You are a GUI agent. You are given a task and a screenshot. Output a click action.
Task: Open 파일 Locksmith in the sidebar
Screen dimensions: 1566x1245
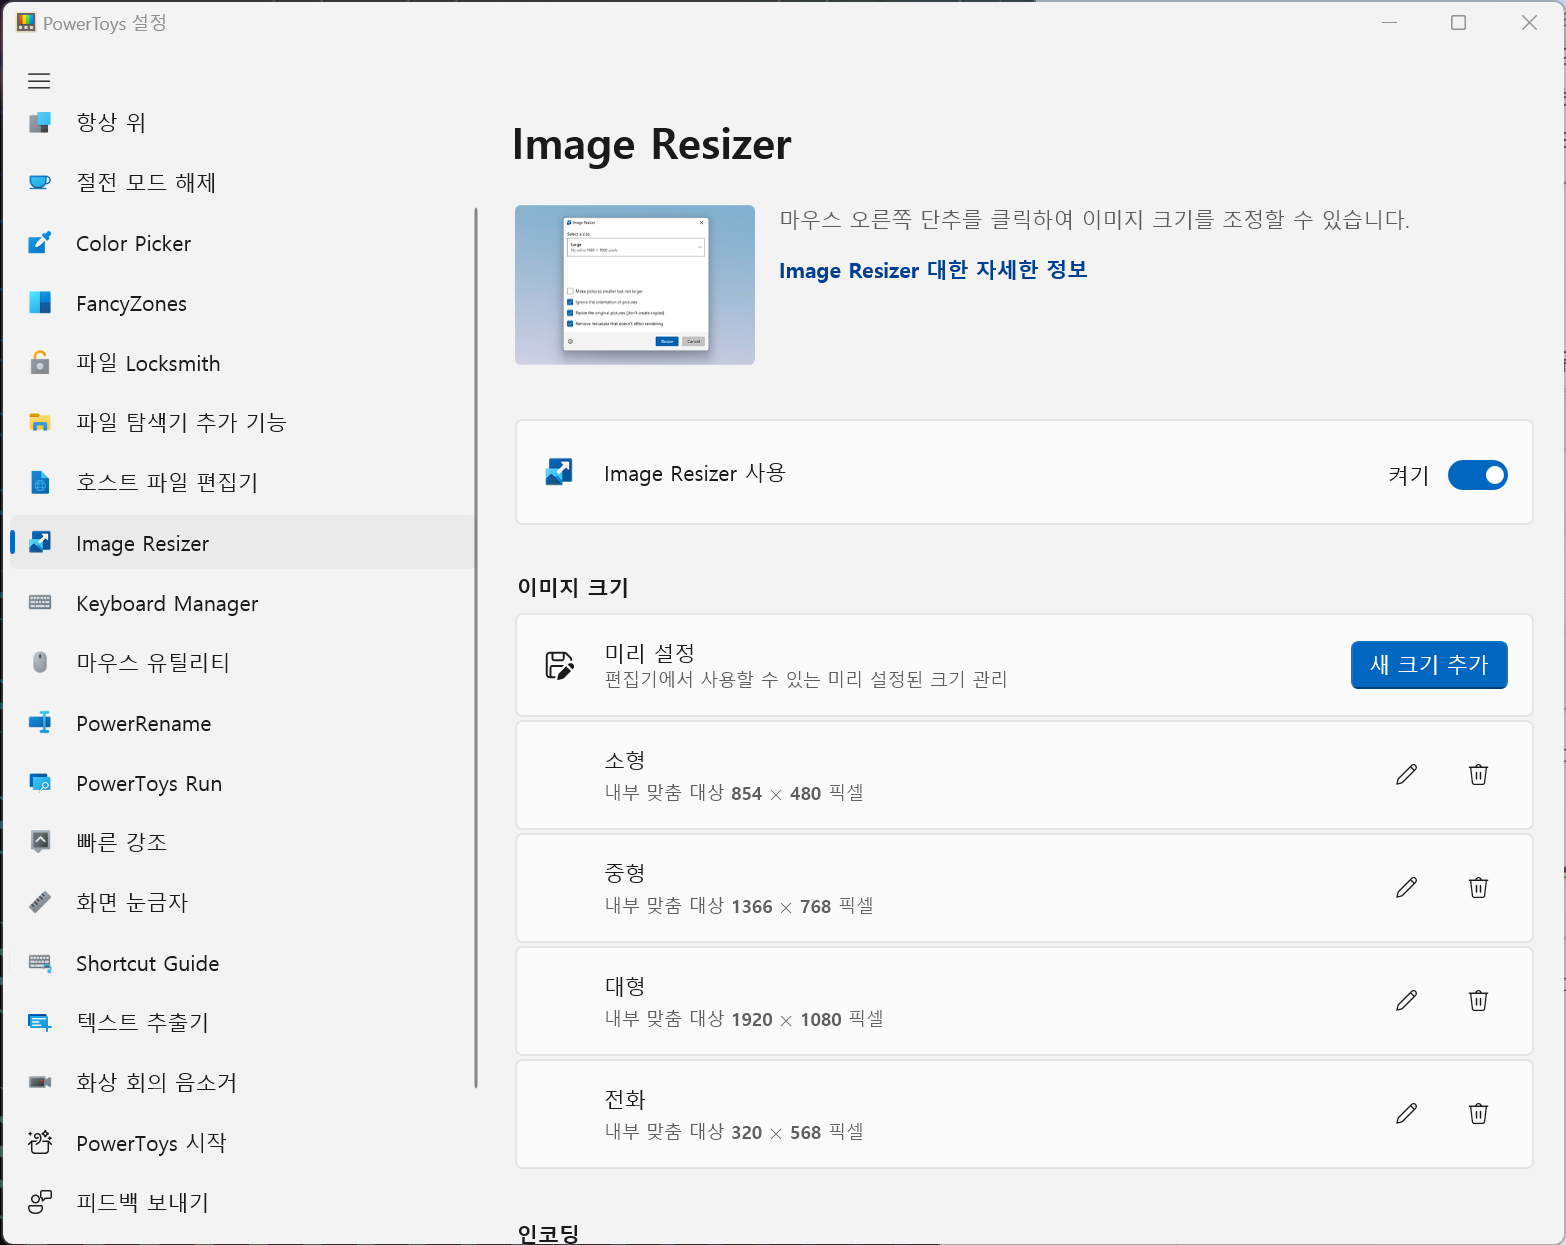pyautogui.click(x=242, y=363)
